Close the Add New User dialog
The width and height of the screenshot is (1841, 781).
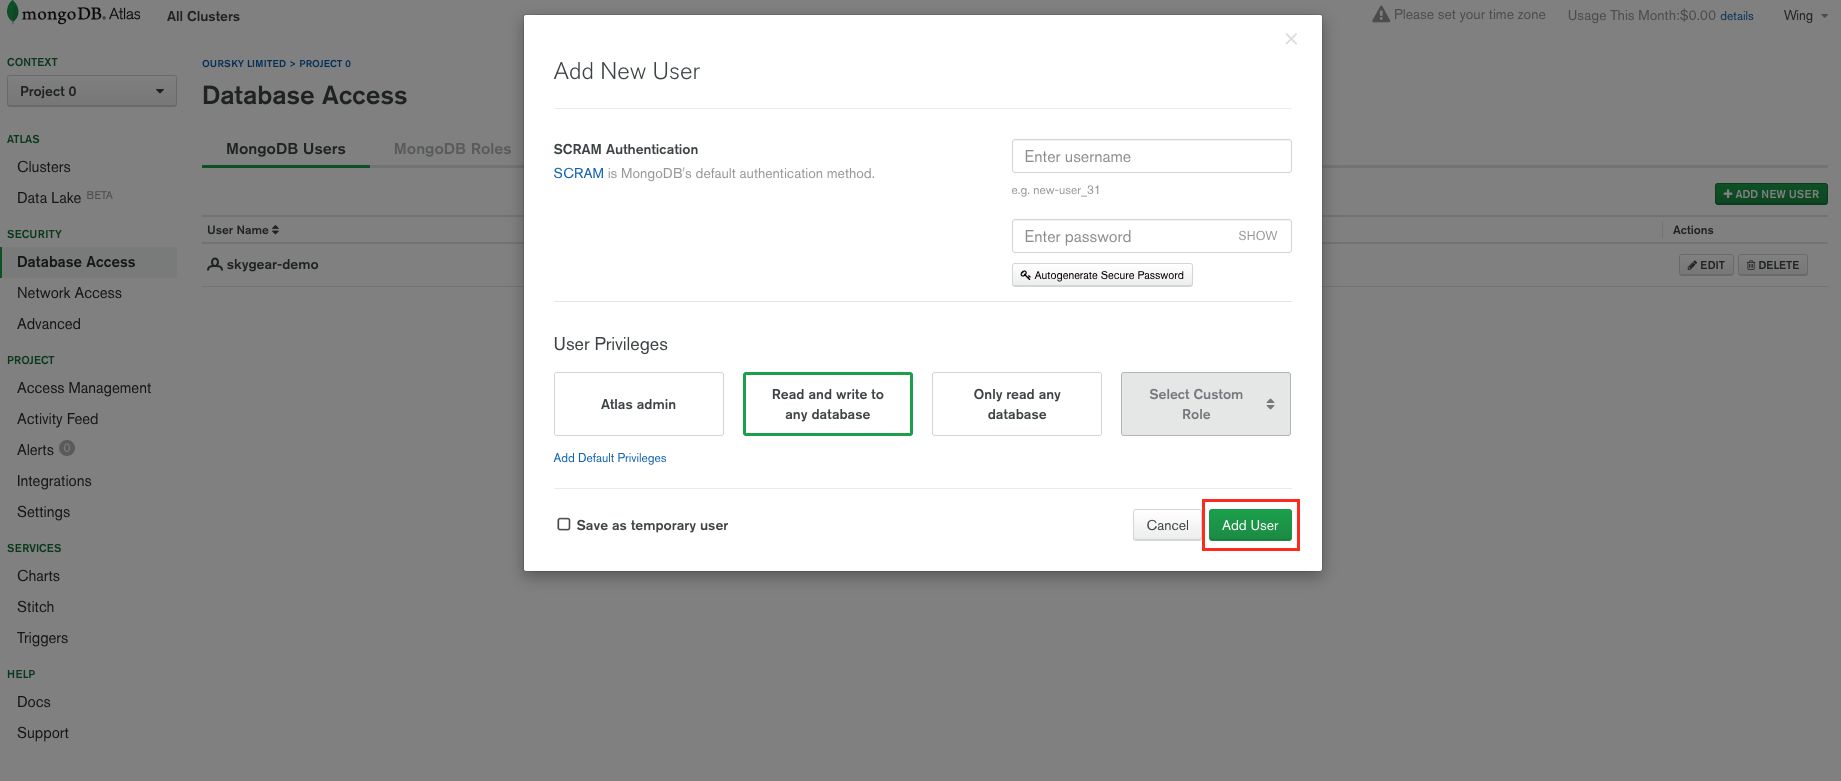(1291, 39)
